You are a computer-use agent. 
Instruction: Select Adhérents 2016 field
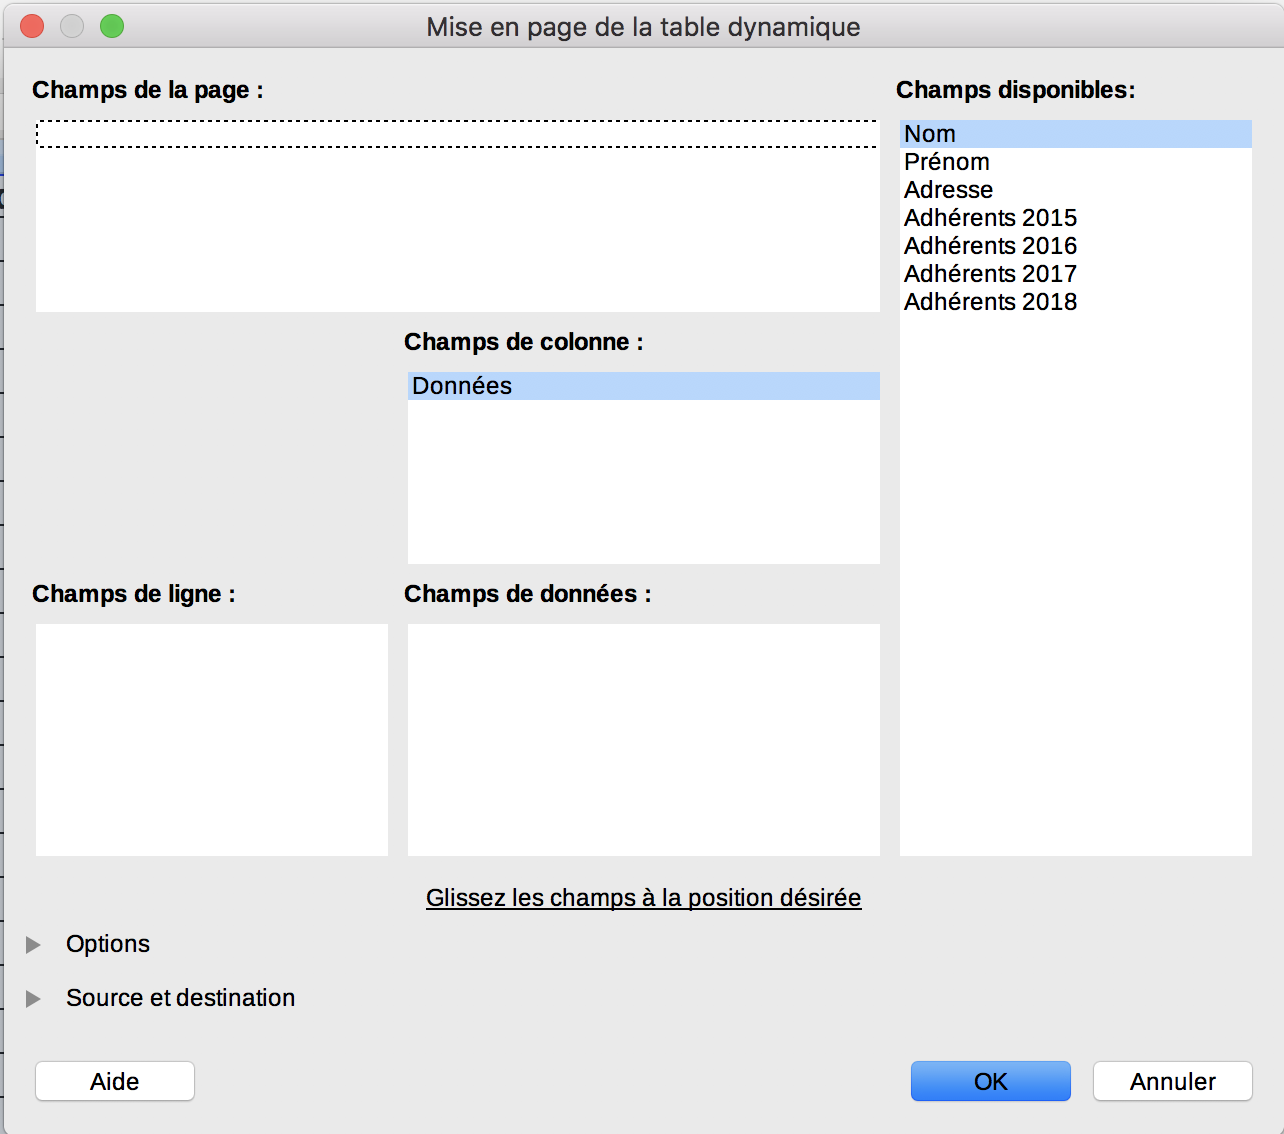pos(1076,246)
